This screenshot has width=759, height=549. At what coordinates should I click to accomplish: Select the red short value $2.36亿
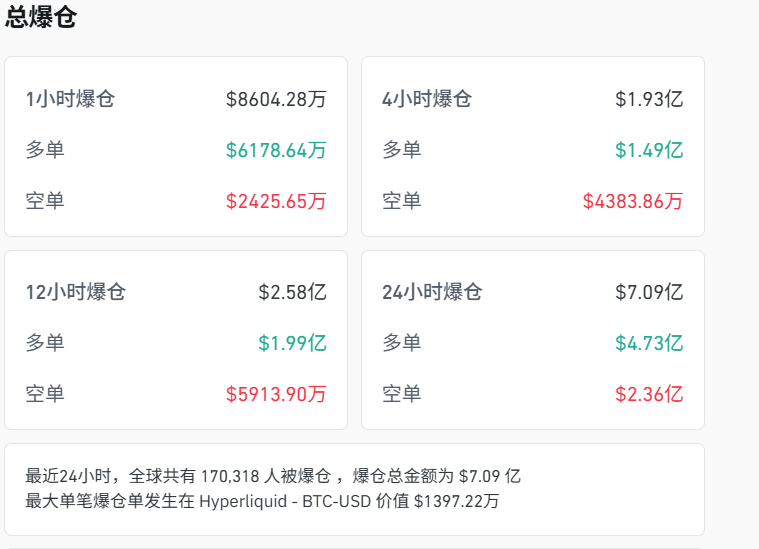tap(649, 394)
